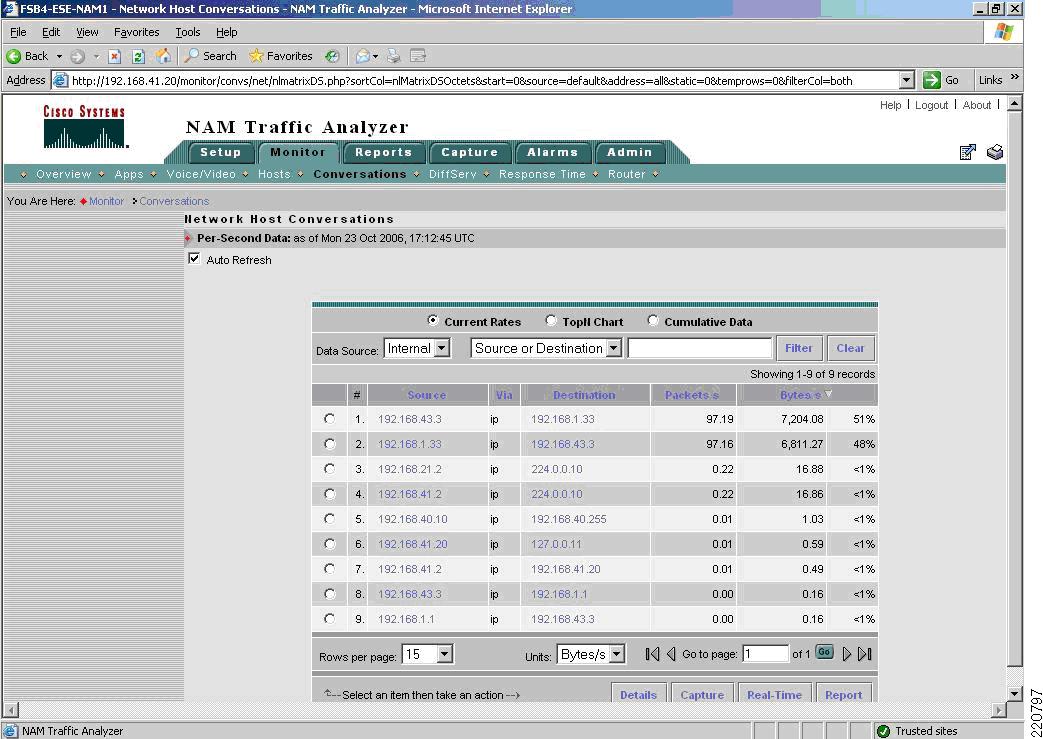Click the vertical scrollbar up arrow

pyautogui.click(x=1014, y=103)
